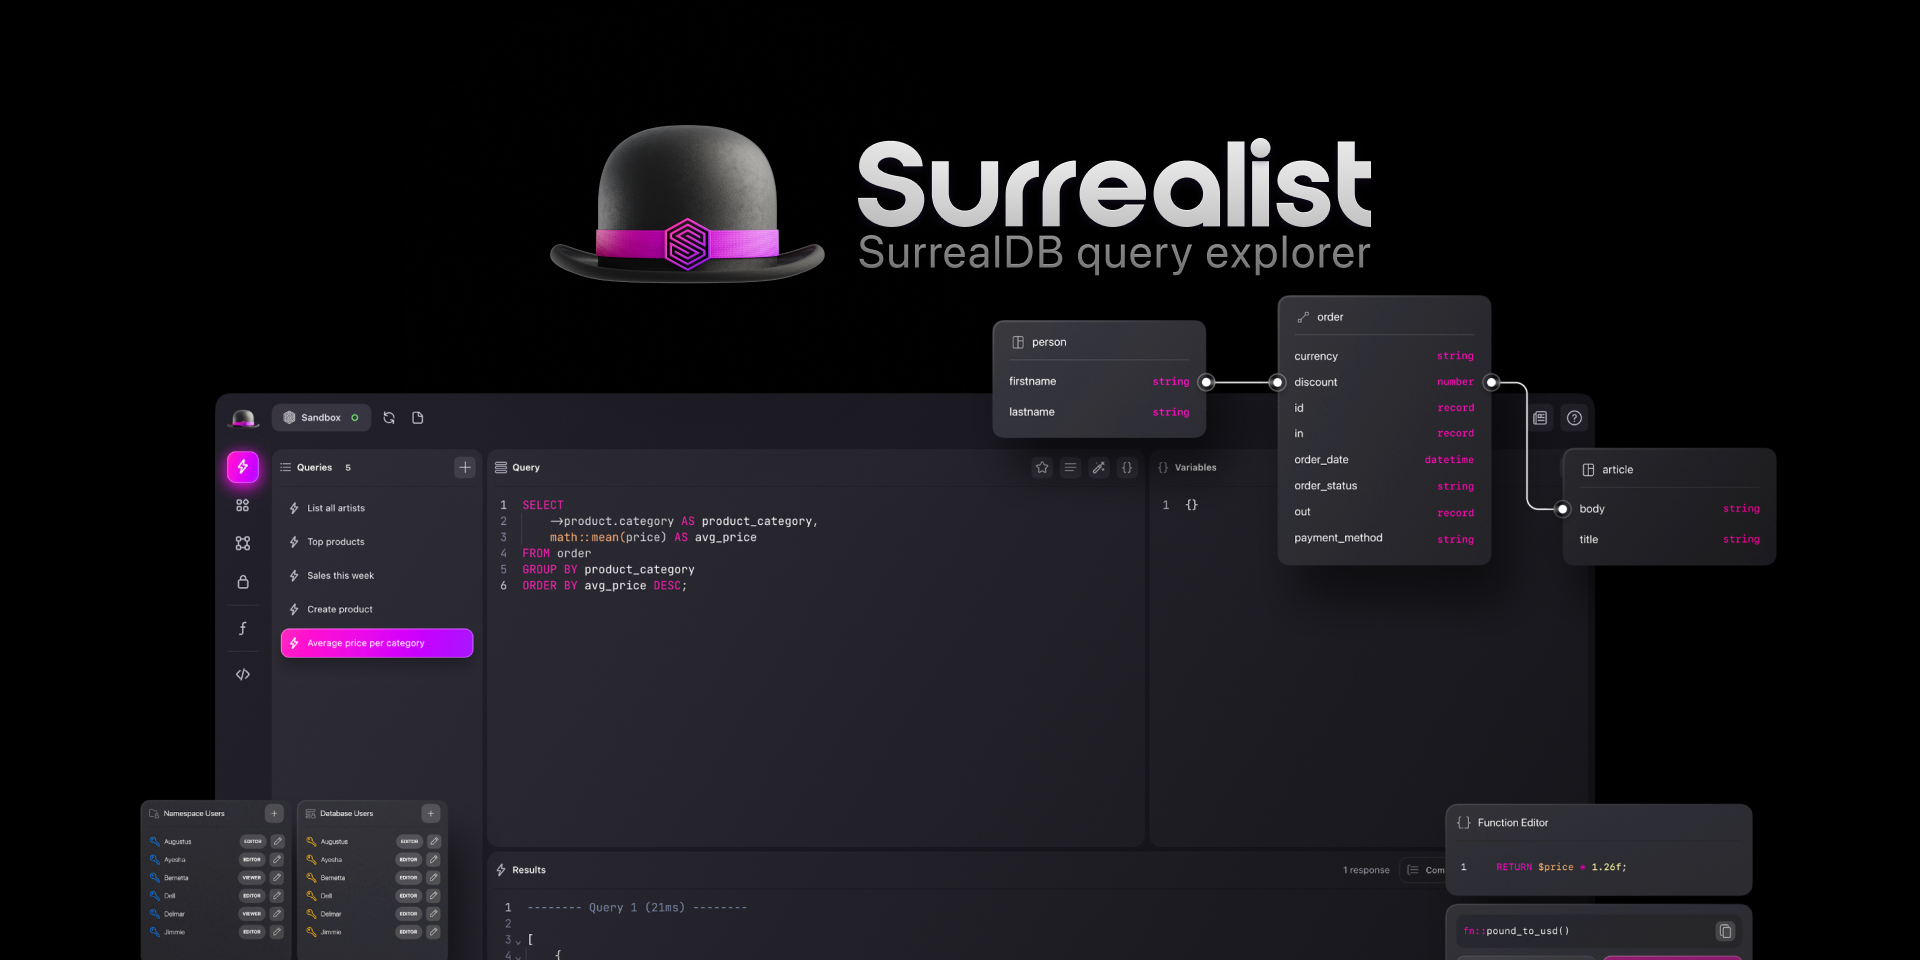Click the body connector node on article
The height and width of the screenshot is (960, 1920).
[1563, 509]
